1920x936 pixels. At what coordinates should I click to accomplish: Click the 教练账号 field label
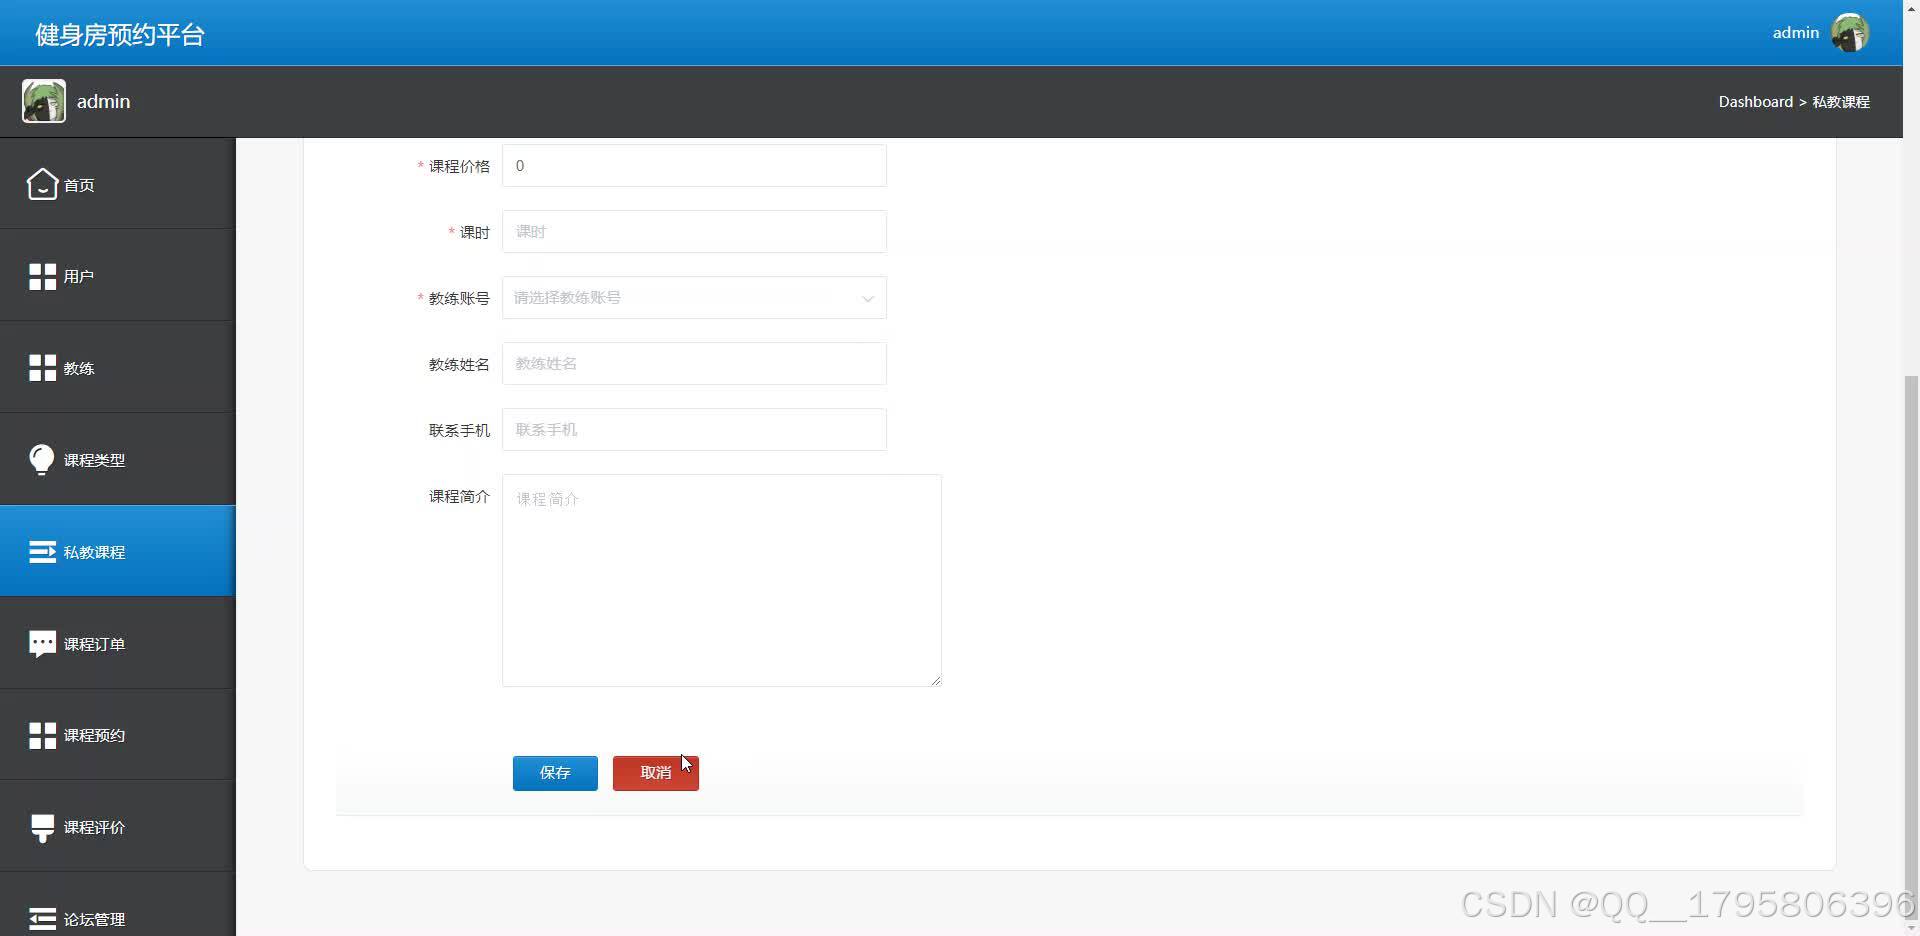pos(459,298)
